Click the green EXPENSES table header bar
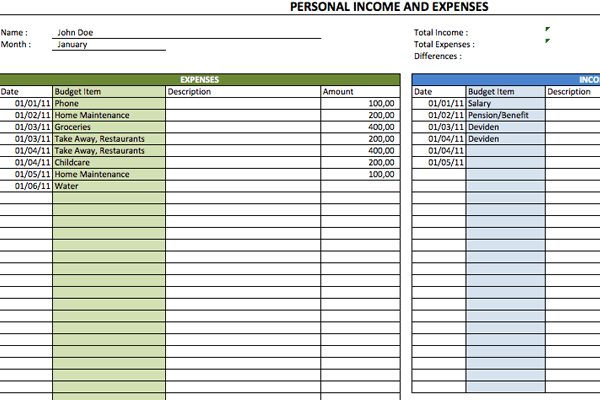 pyautogui.click(x=199, y=79)
